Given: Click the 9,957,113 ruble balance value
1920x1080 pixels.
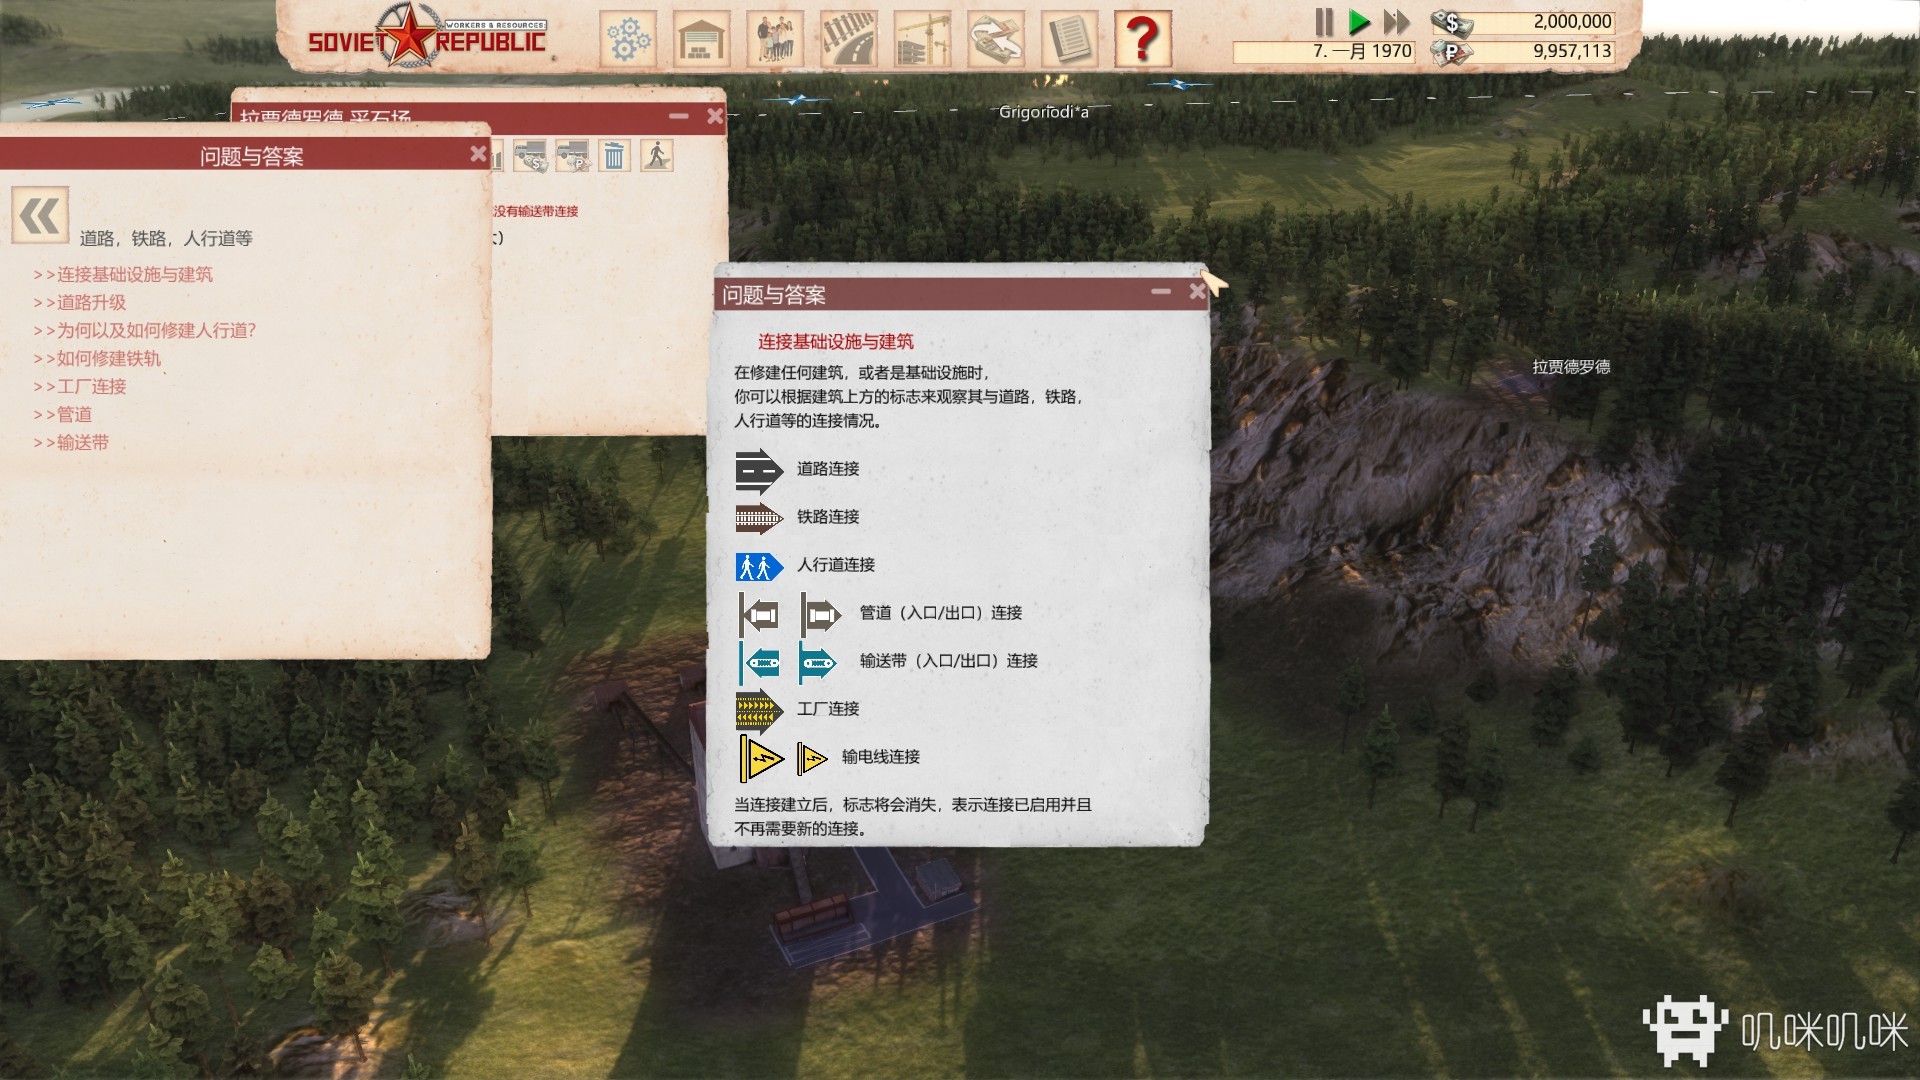Looking at the screenshot, I should click(1572, 51).
